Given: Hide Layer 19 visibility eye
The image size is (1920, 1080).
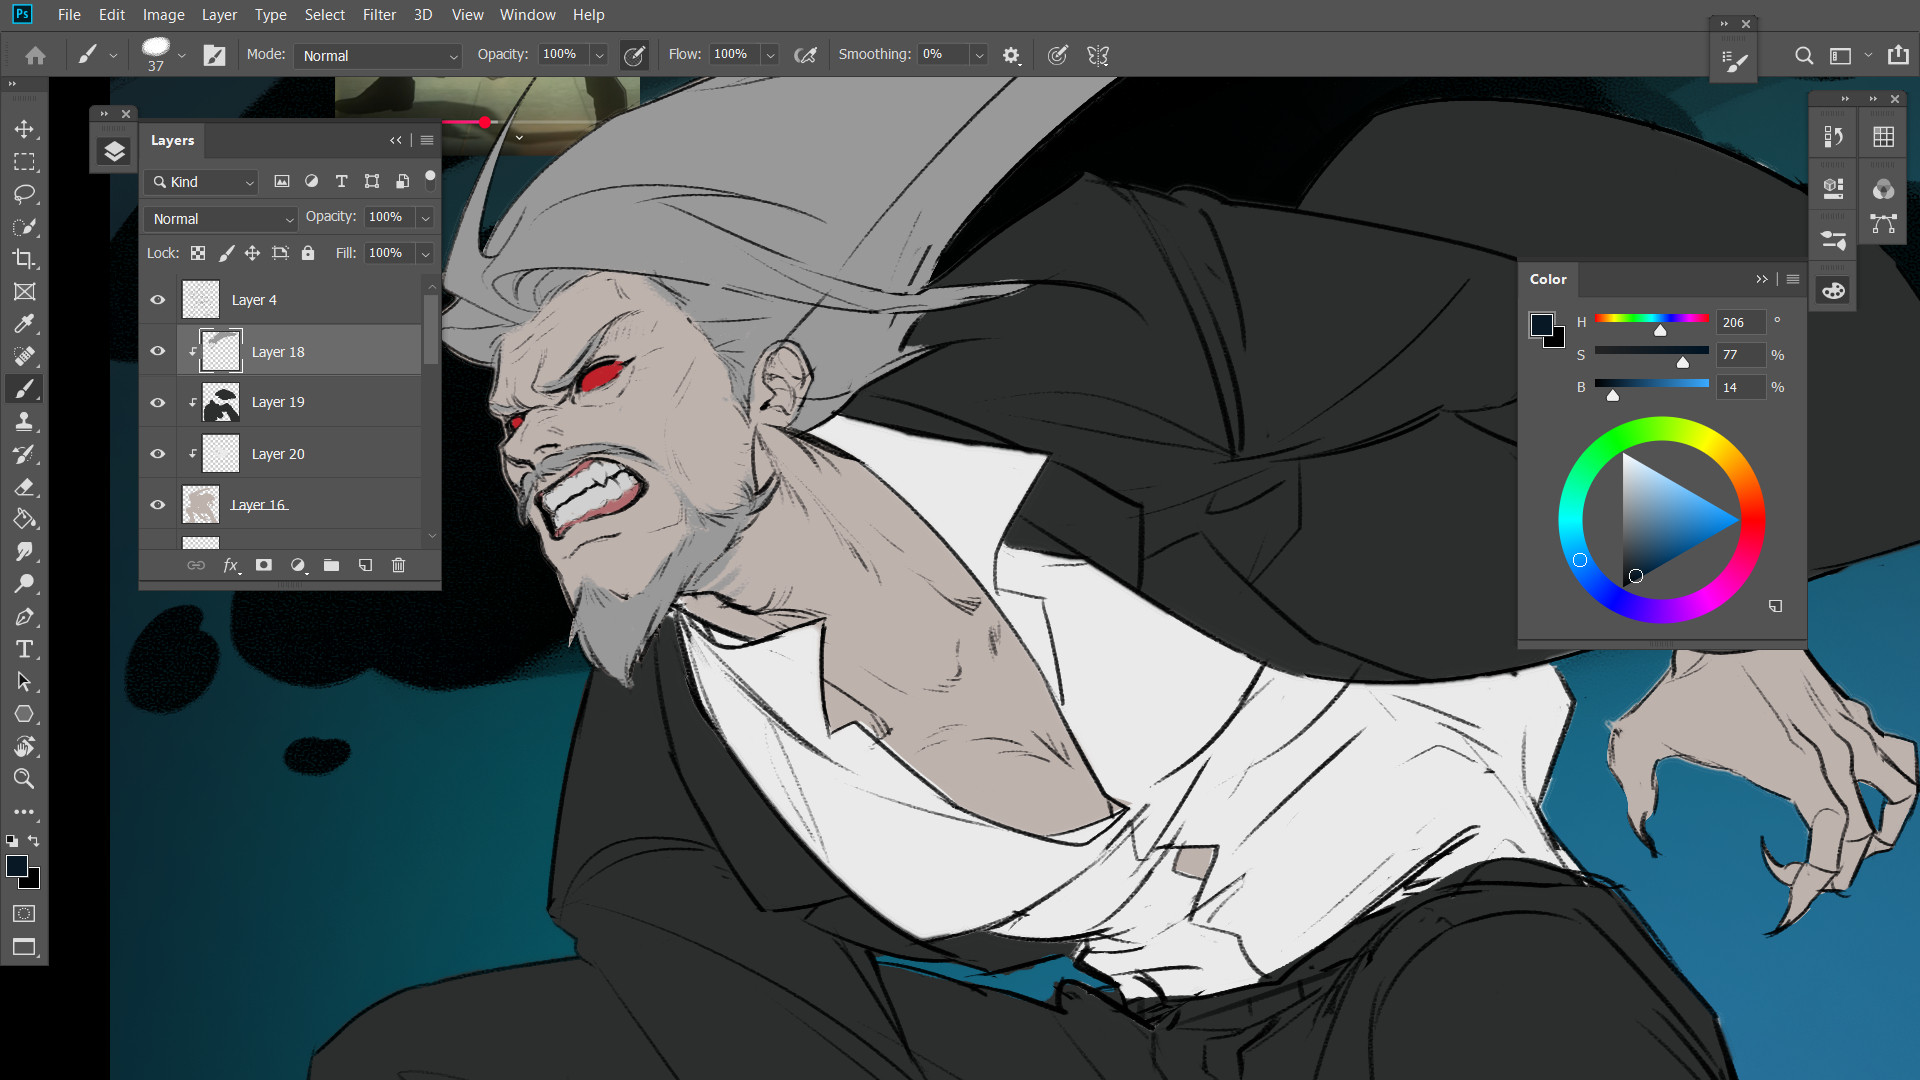Looking at the screenshot, I should pyautogui.click(x=158, y=402).
